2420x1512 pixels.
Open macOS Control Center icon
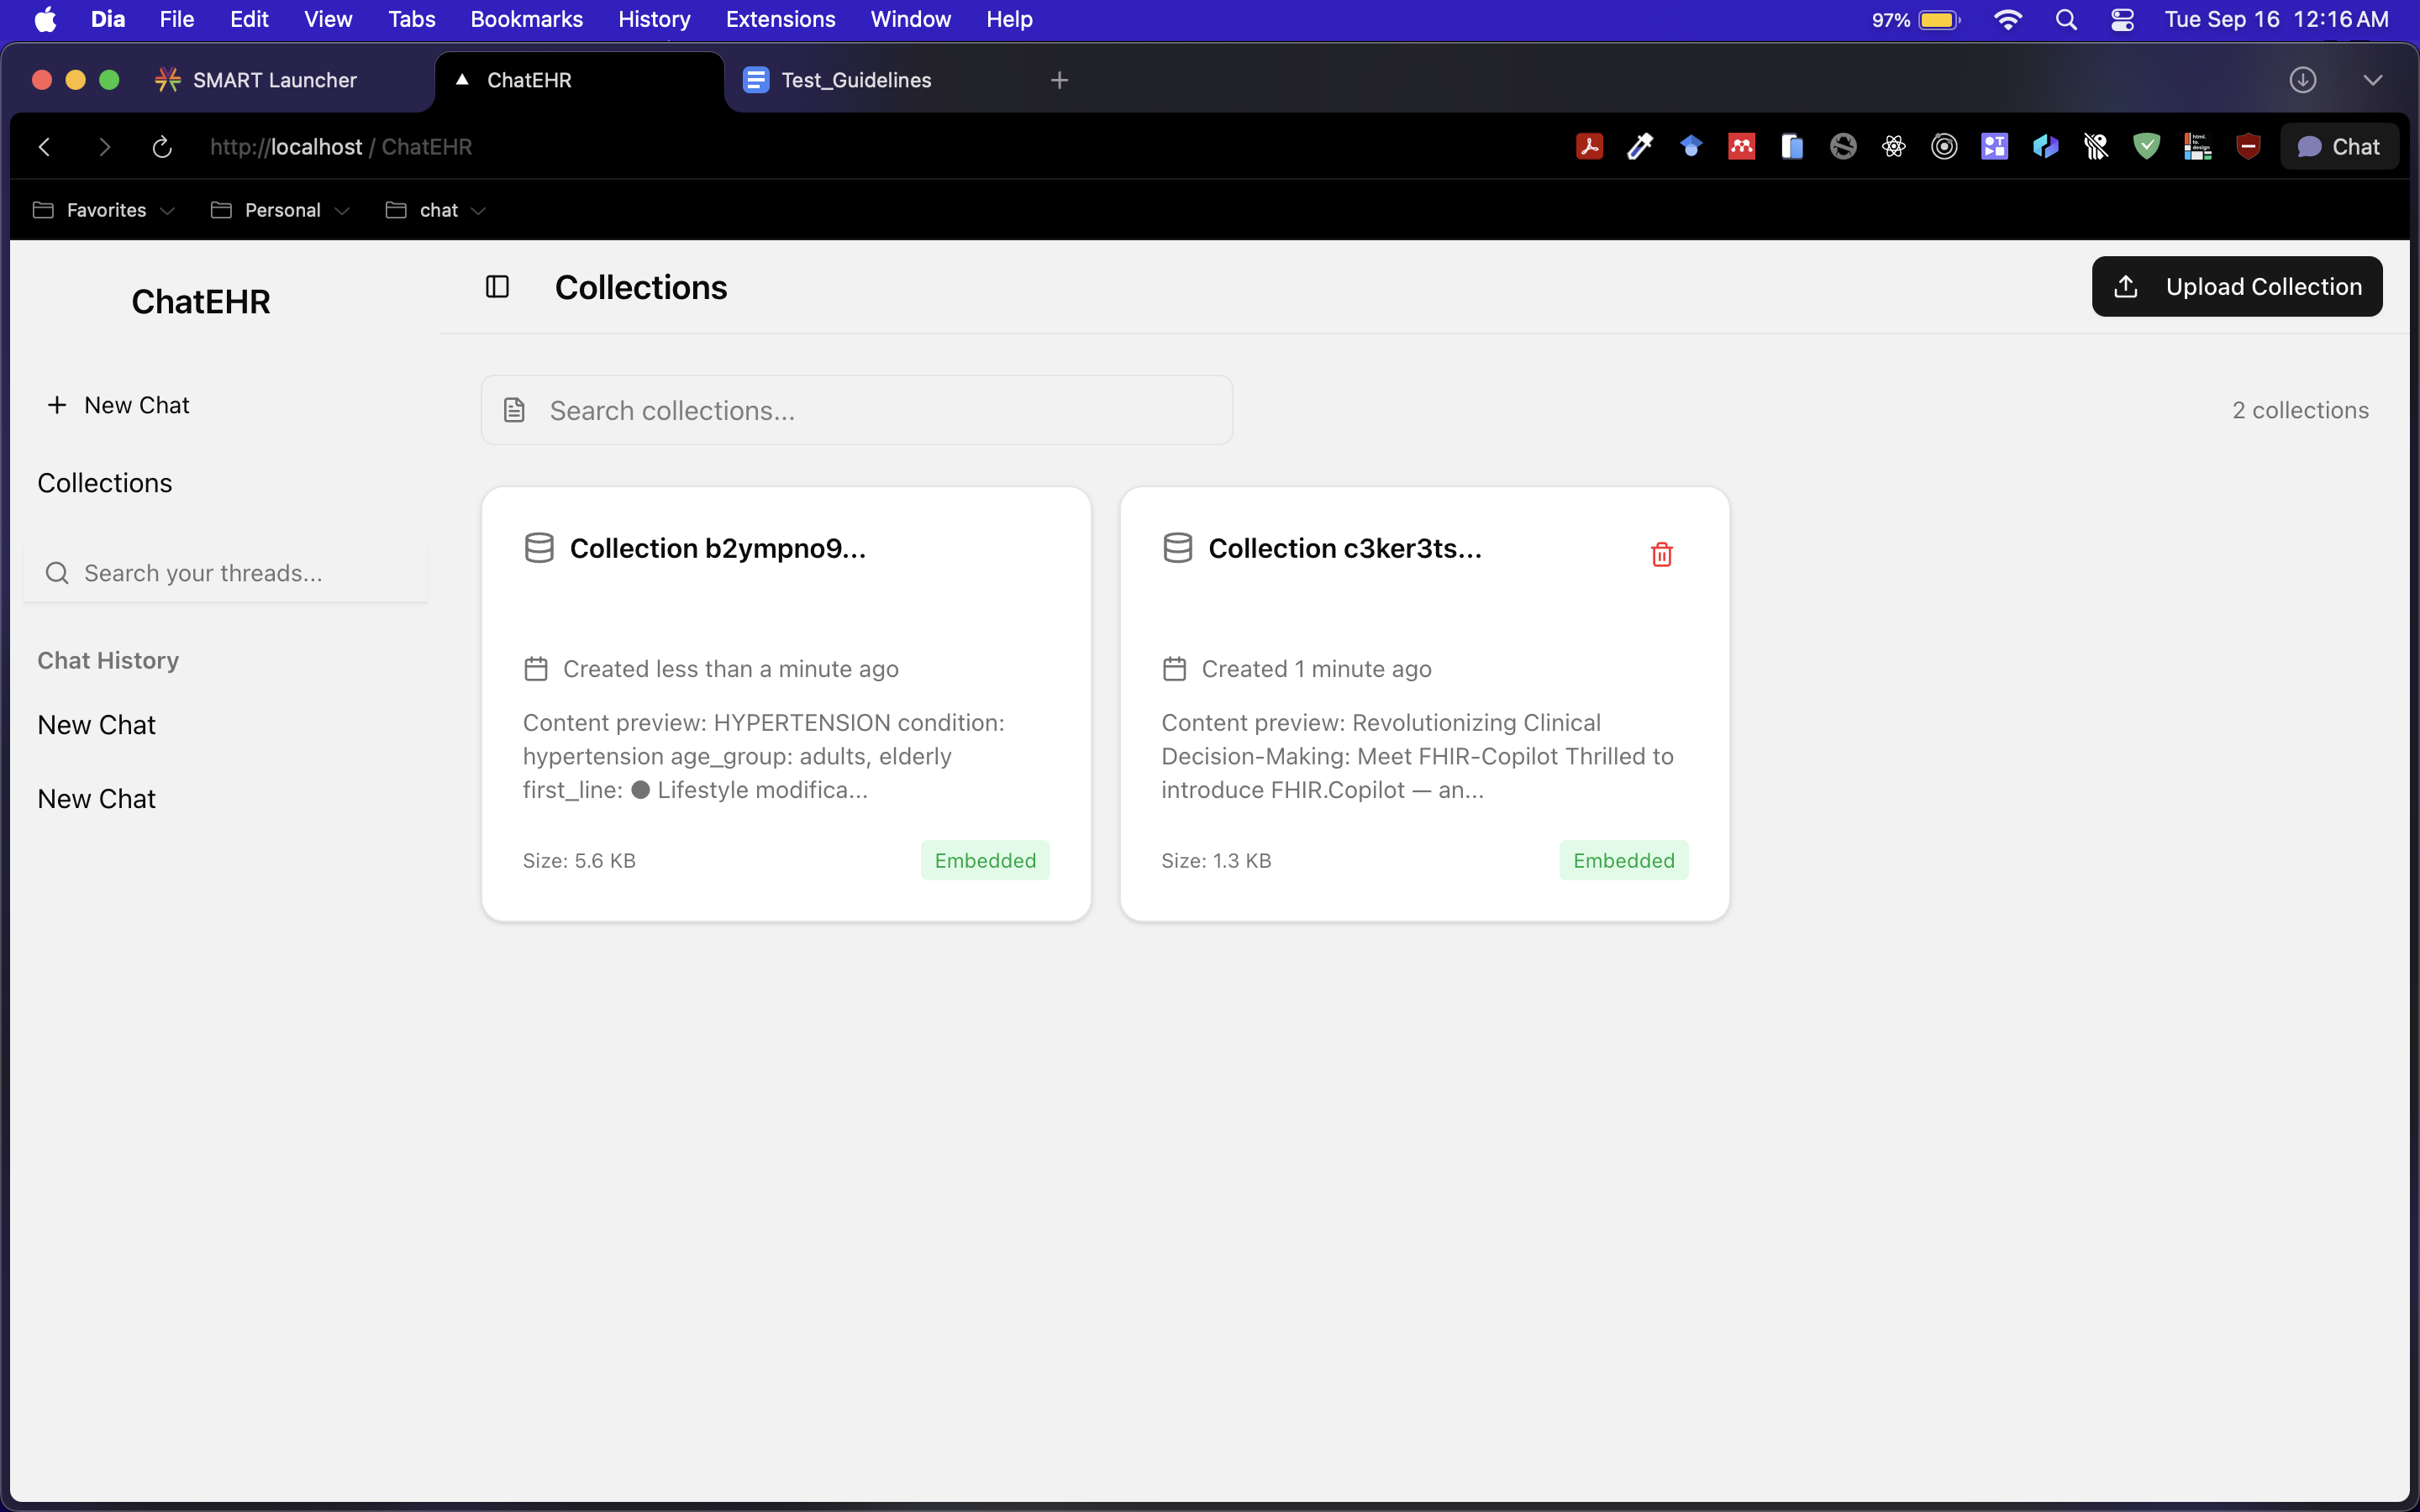[x=2122, y=19]
